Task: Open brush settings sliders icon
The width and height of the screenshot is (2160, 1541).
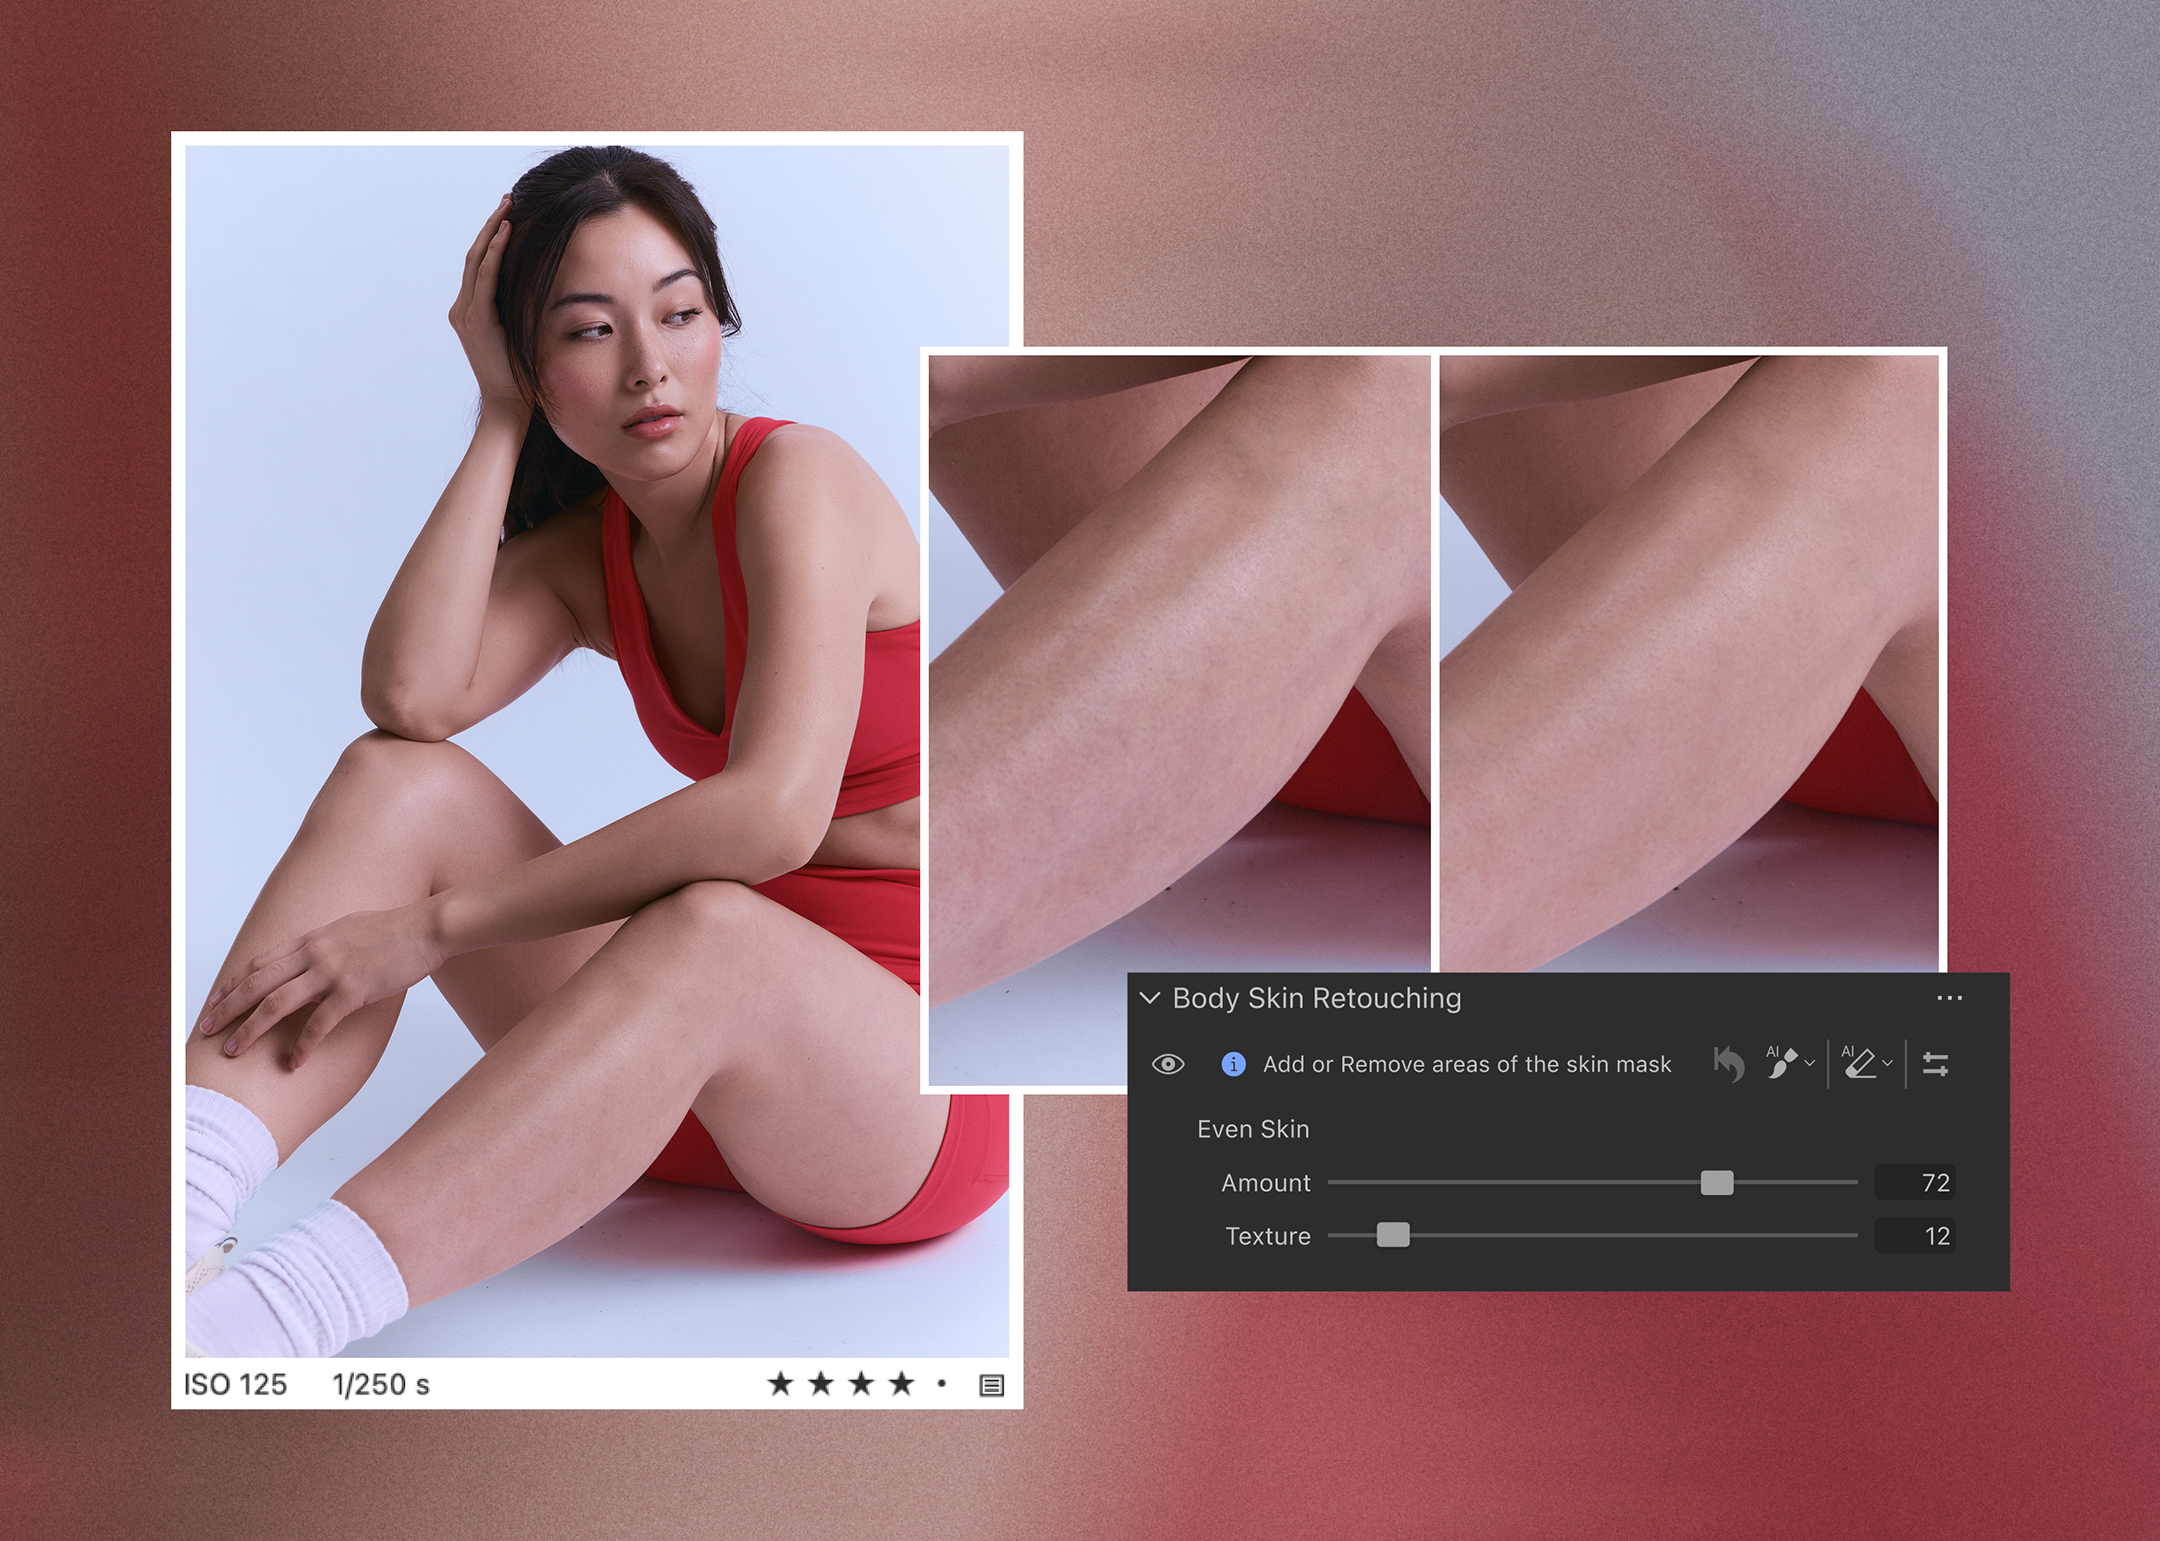Action: pyautogui.click(x=1936, y=1064)
